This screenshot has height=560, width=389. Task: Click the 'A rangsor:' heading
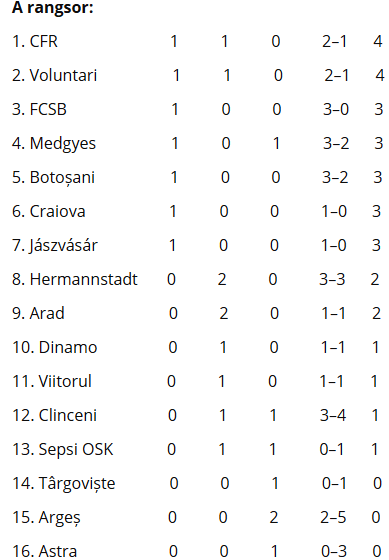pyautogui.click(x=53, y=8)
